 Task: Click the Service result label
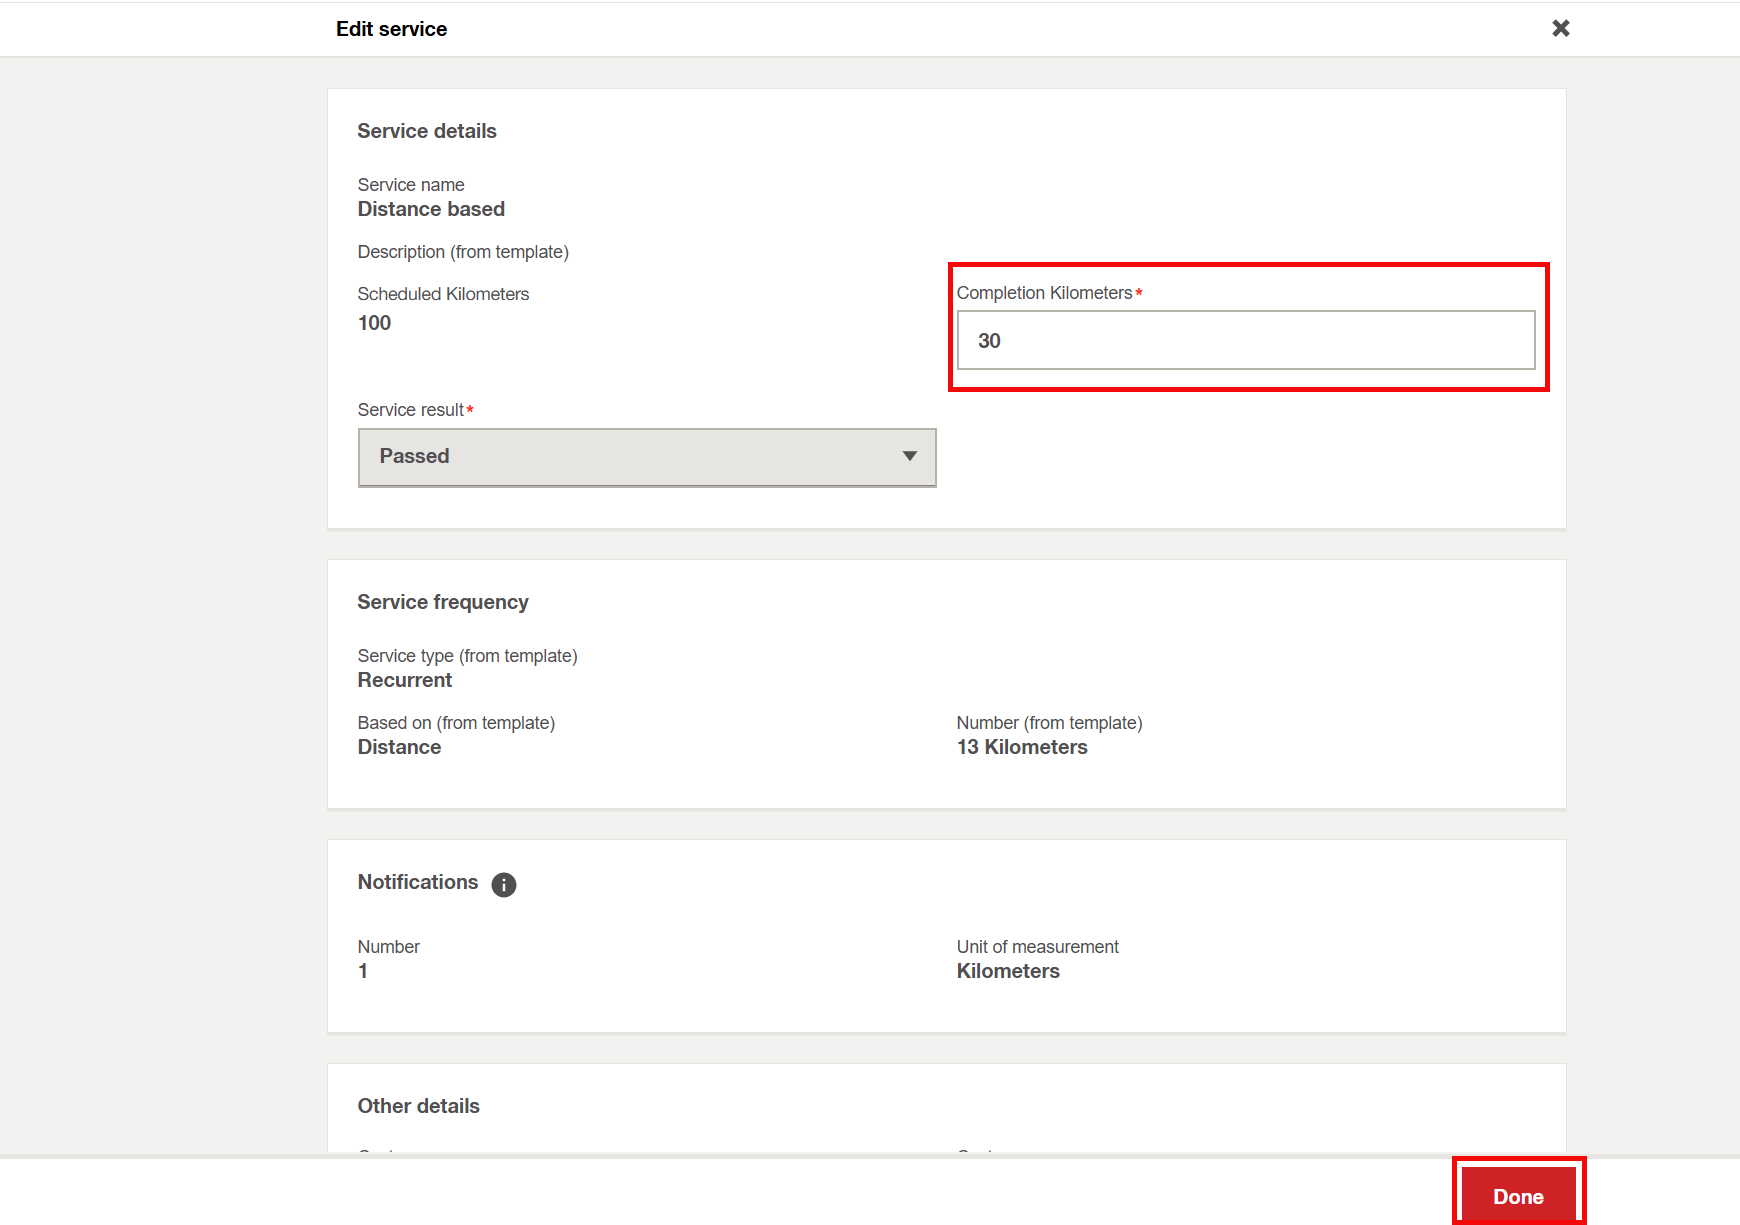[x=411, y=410]
